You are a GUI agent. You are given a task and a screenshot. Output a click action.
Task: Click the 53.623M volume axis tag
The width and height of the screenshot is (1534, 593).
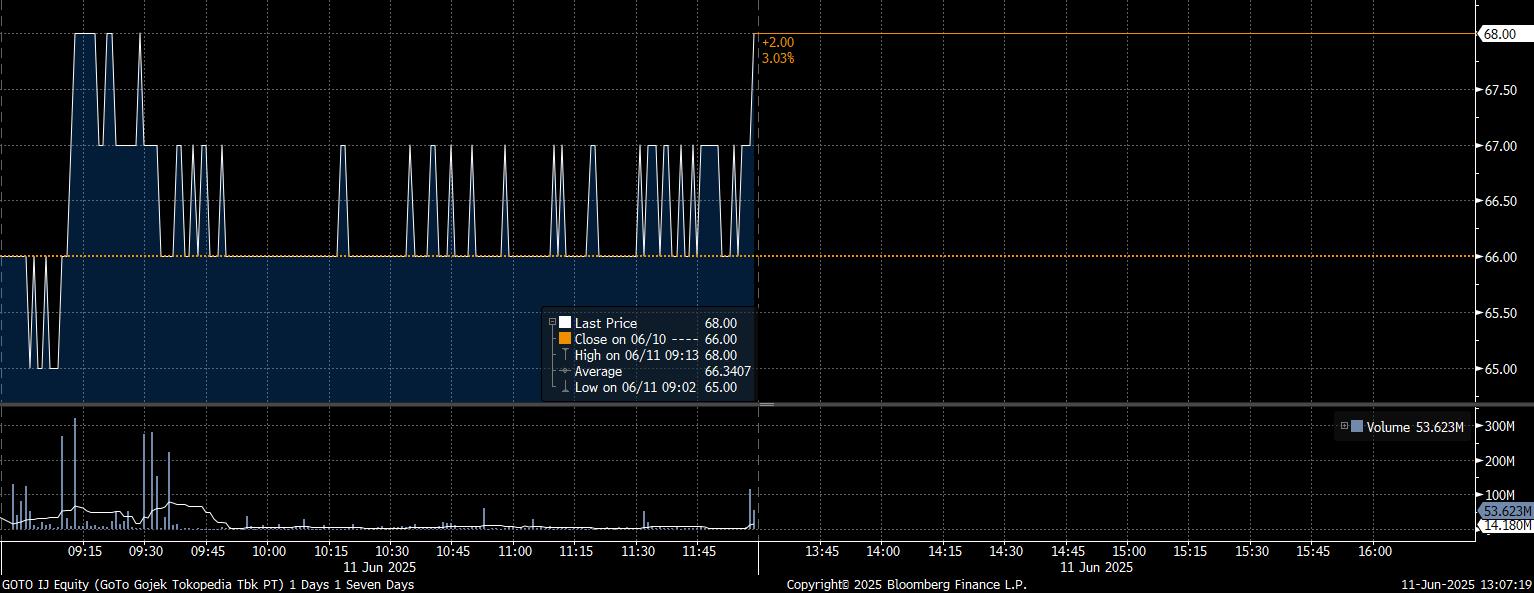click(1503, 511)
